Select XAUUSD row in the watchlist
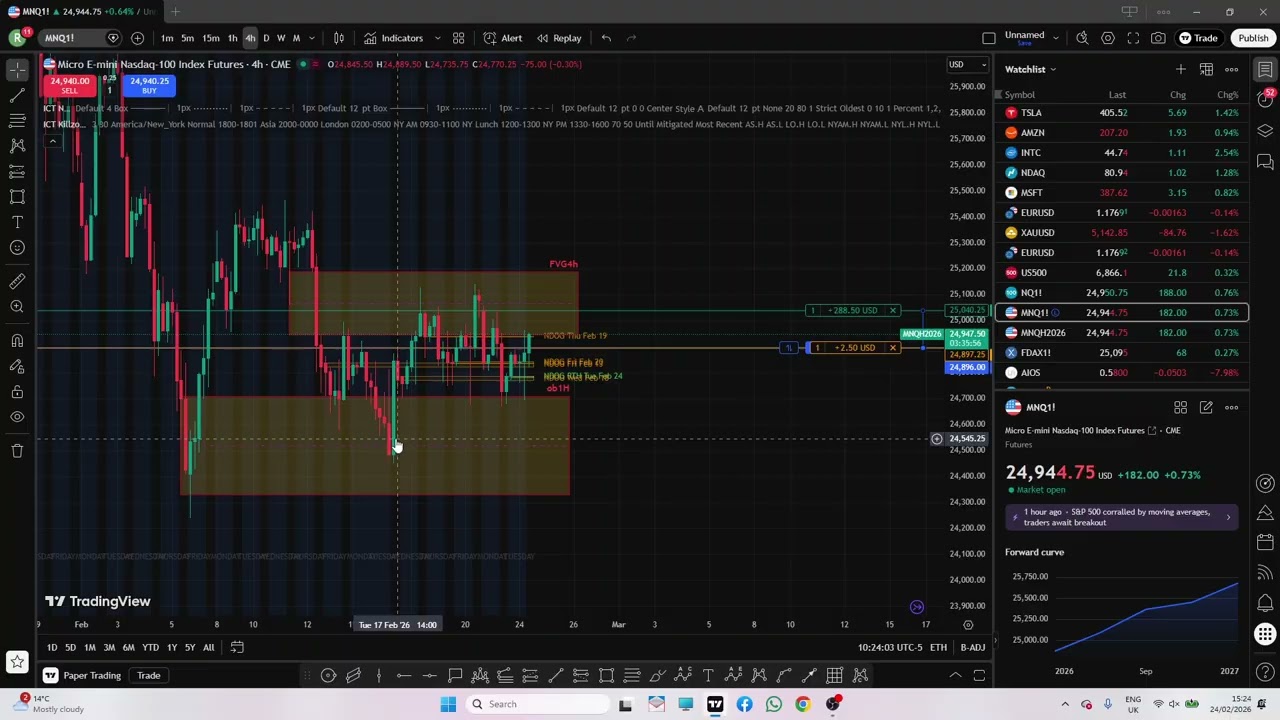This screenshot has width=1280, height=720. [1120, 233]
